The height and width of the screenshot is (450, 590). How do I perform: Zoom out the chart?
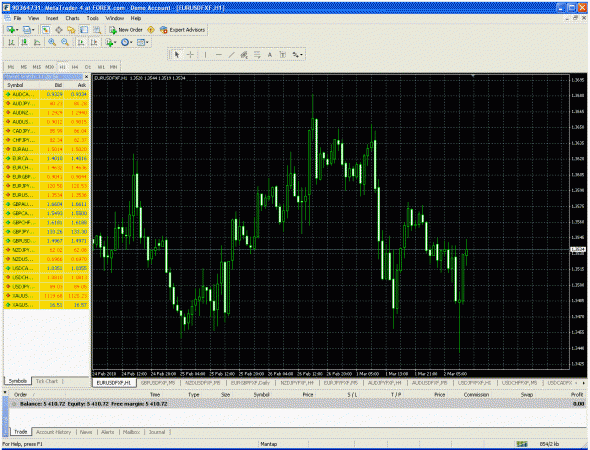click(x=65, y=43)
